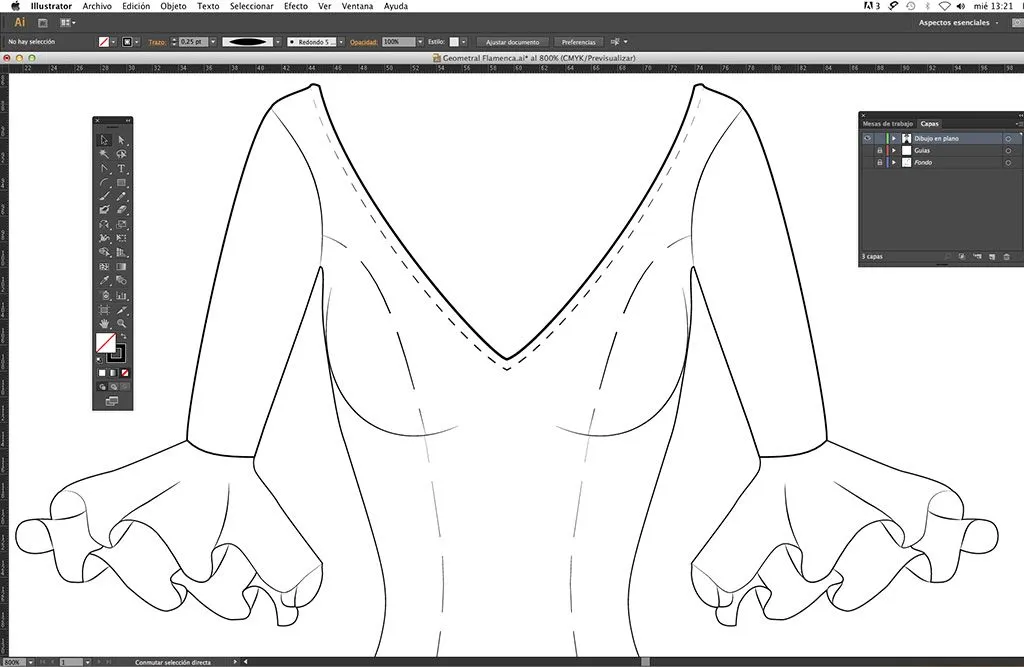Select the Magic Wand tool

point(104,154)
